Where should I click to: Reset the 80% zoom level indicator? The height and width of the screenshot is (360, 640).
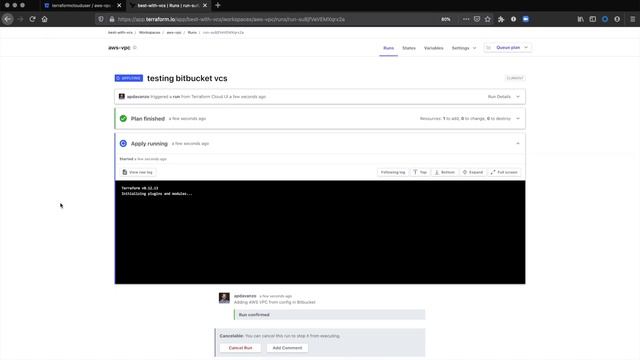coord(446,19)
